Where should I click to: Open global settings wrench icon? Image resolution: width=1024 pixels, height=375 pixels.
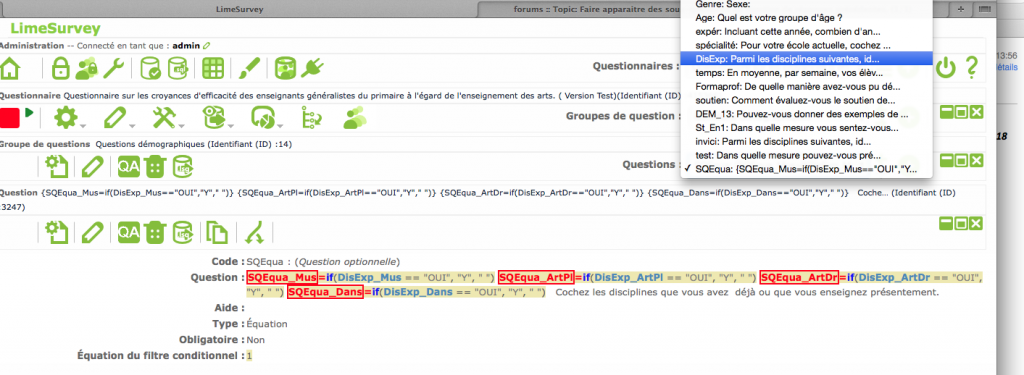coord(114,67)
